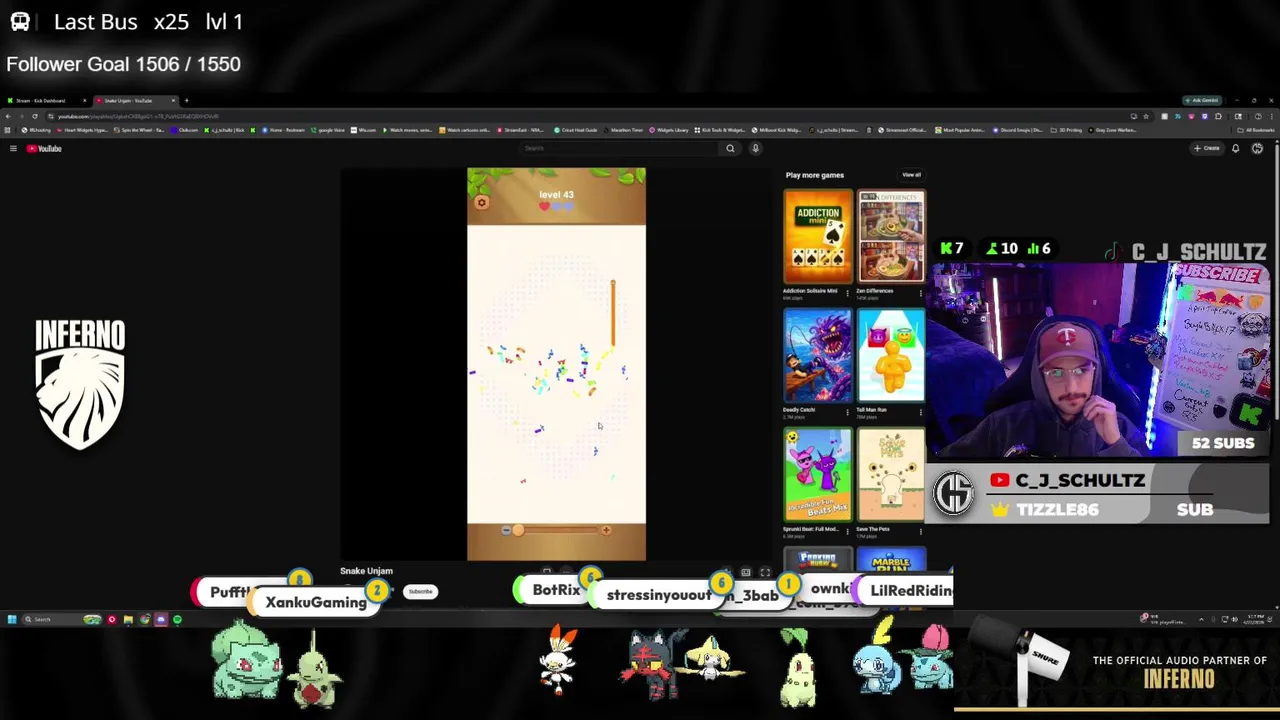Click the zoom minus button in game
This screenshot has width=1280, height=720.
(x=506, y=531)
